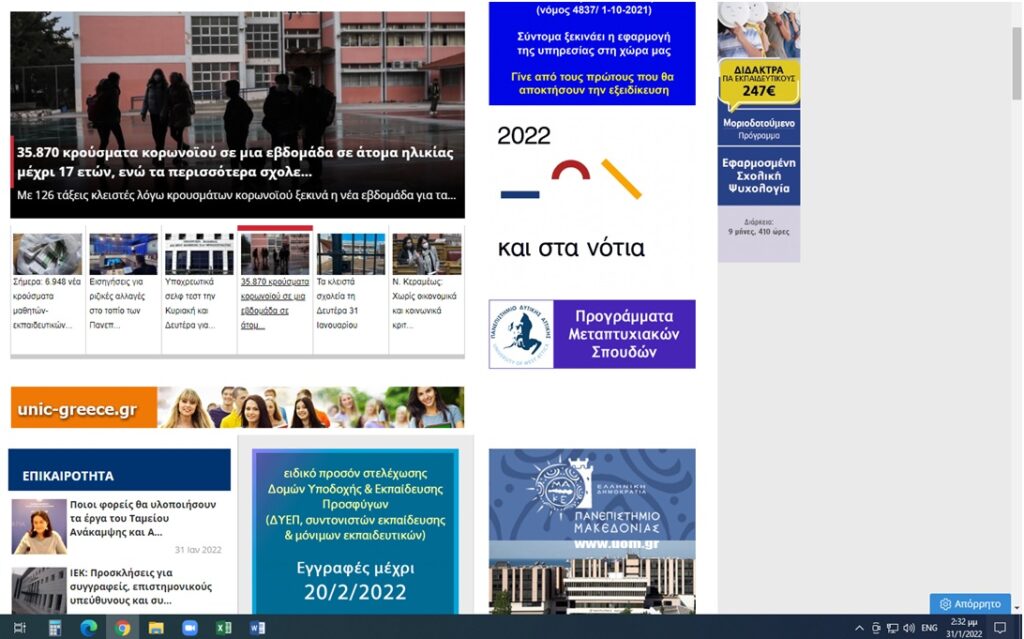Click the Task View icon
This screenshot has width=1024, height=639.
coord(20,628)
